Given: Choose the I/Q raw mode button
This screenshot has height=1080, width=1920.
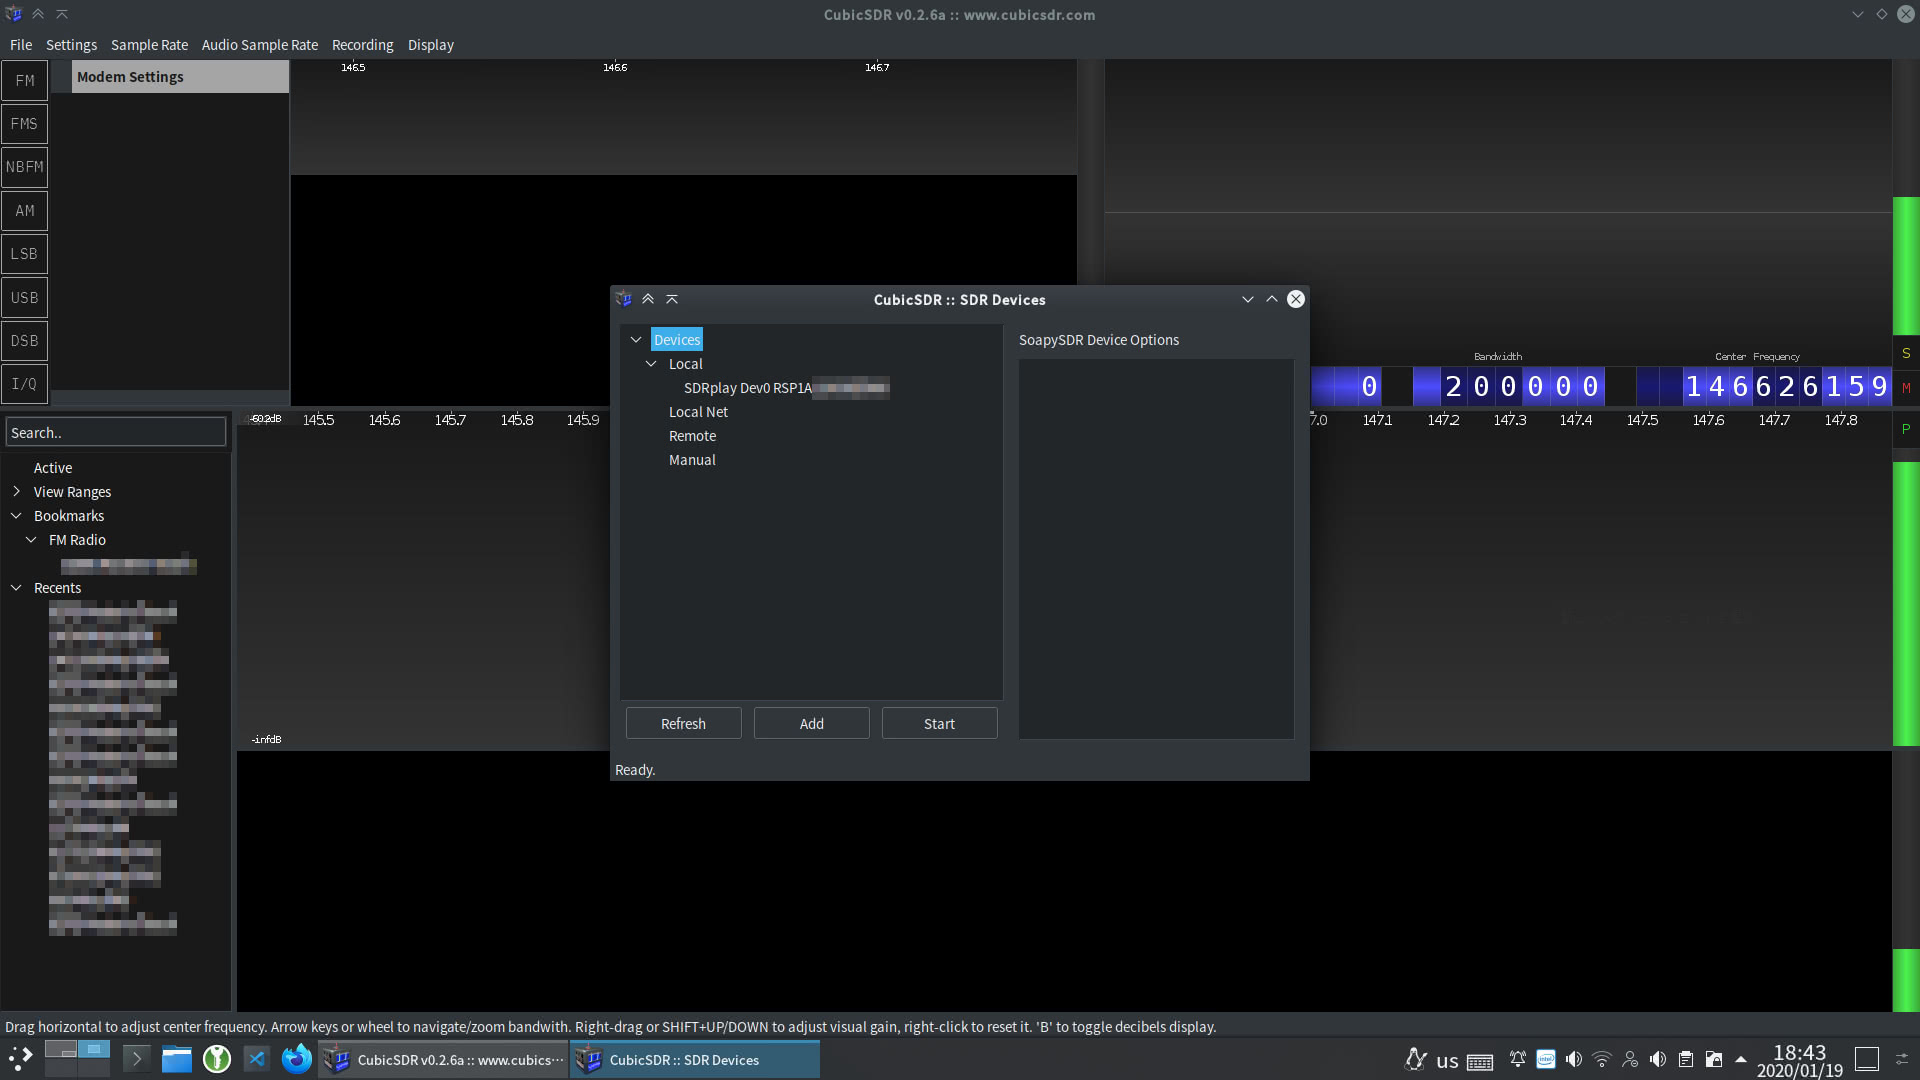Looking at the screenshot, I should click(x=25, y=384).
